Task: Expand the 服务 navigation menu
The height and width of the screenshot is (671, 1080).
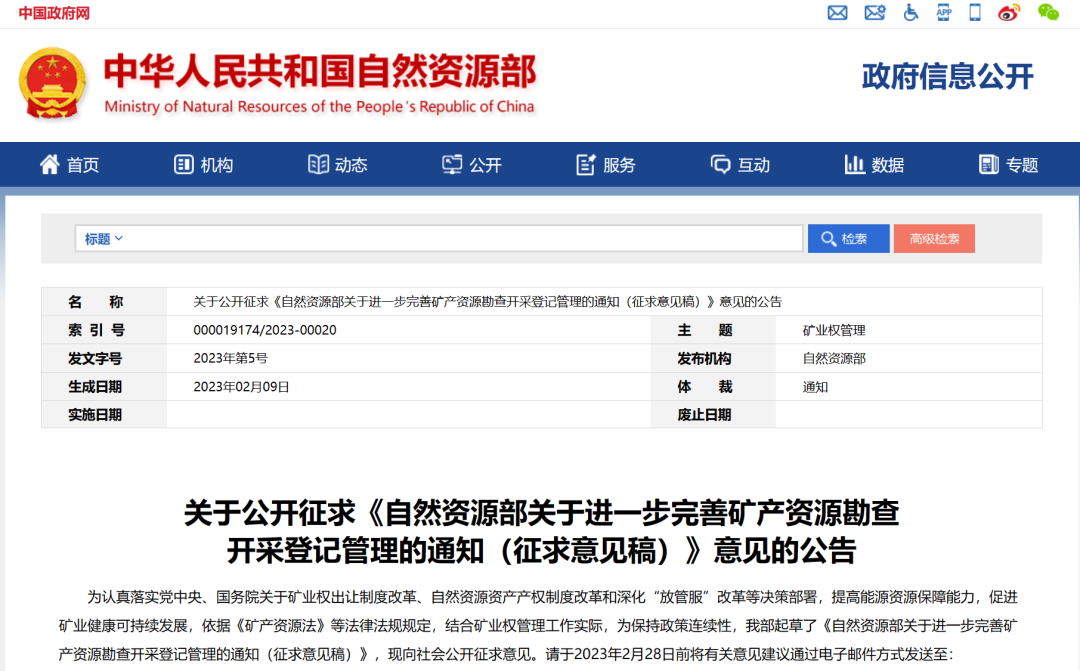Action: pyautogui.click(x=607, y=164)
